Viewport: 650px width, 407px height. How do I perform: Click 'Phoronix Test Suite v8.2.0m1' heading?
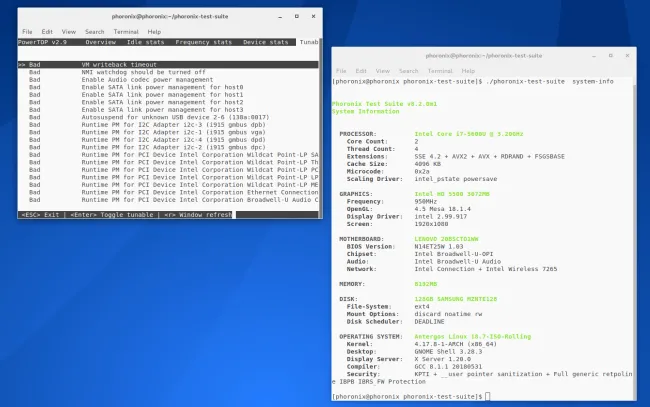point(384,104)
